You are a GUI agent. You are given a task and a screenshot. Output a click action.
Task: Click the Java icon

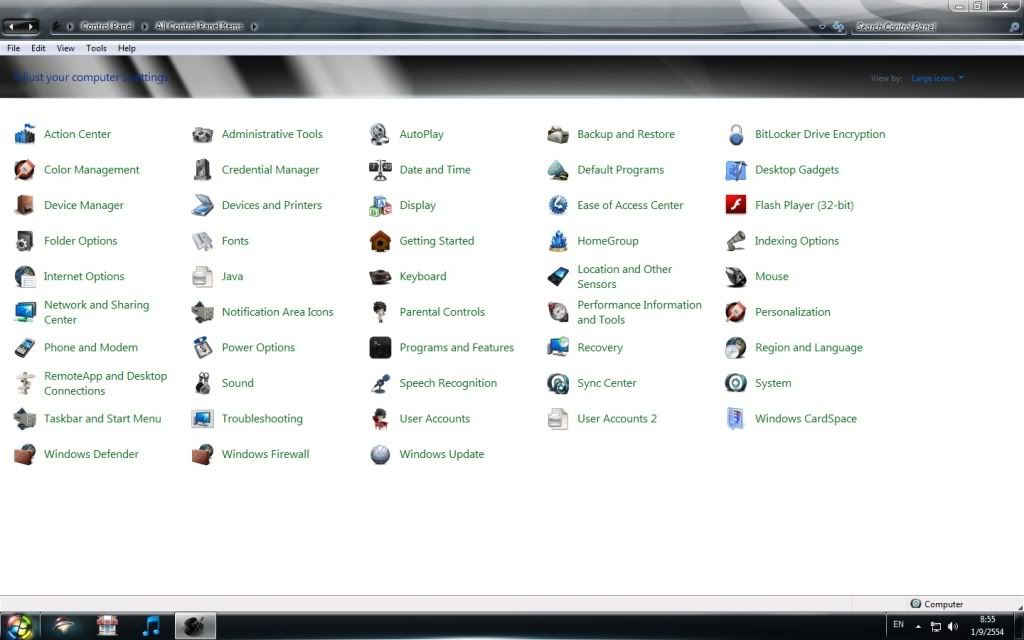202,276
